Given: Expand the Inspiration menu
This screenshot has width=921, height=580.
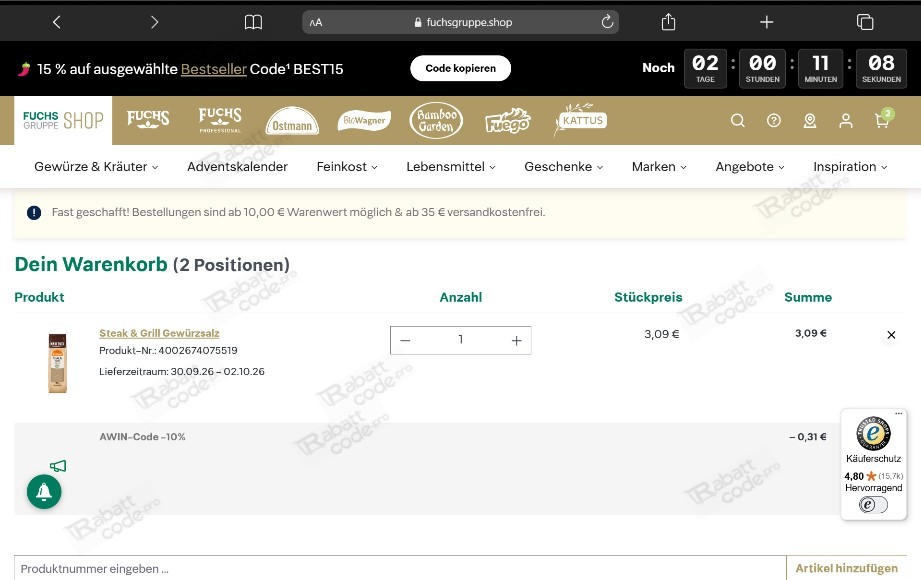Looking at the screenshot, I should (850, 167).
